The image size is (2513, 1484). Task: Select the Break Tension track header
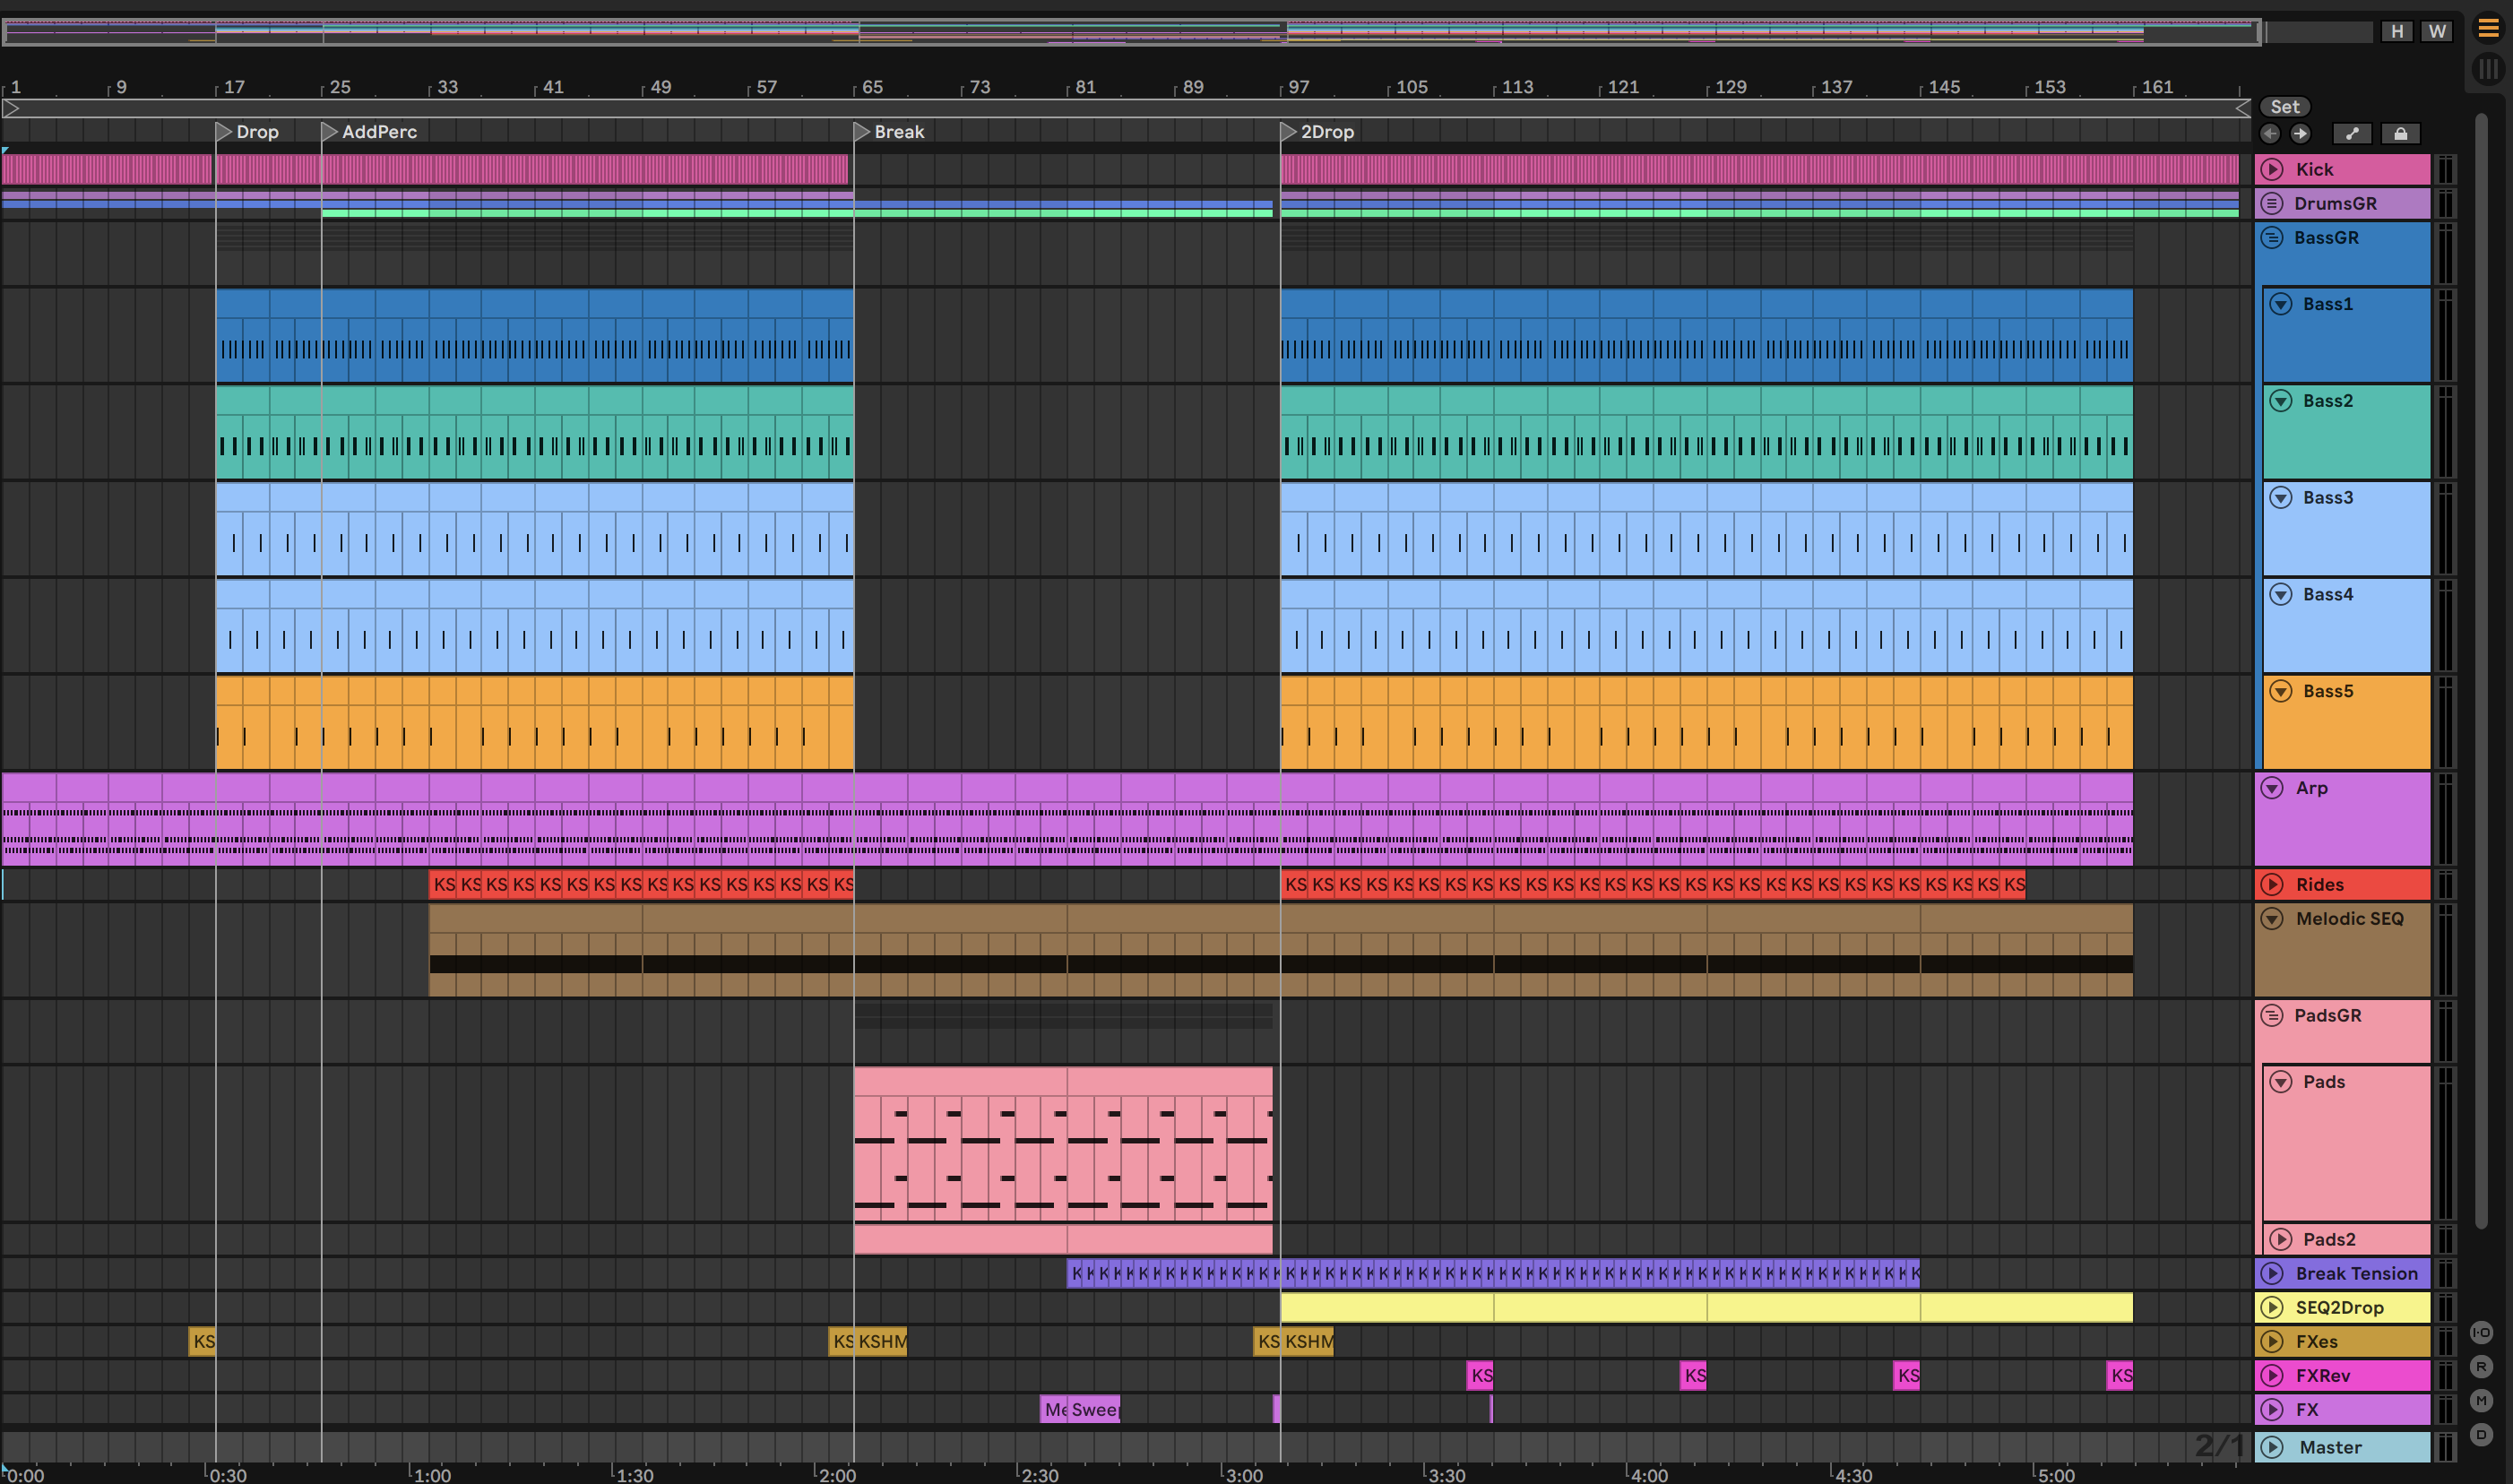tap(2356, 1273)
